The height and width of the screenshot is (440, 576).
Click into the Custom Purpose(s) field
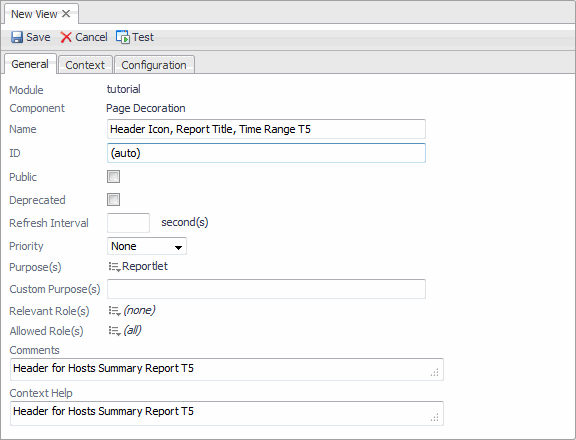(266, 289)
